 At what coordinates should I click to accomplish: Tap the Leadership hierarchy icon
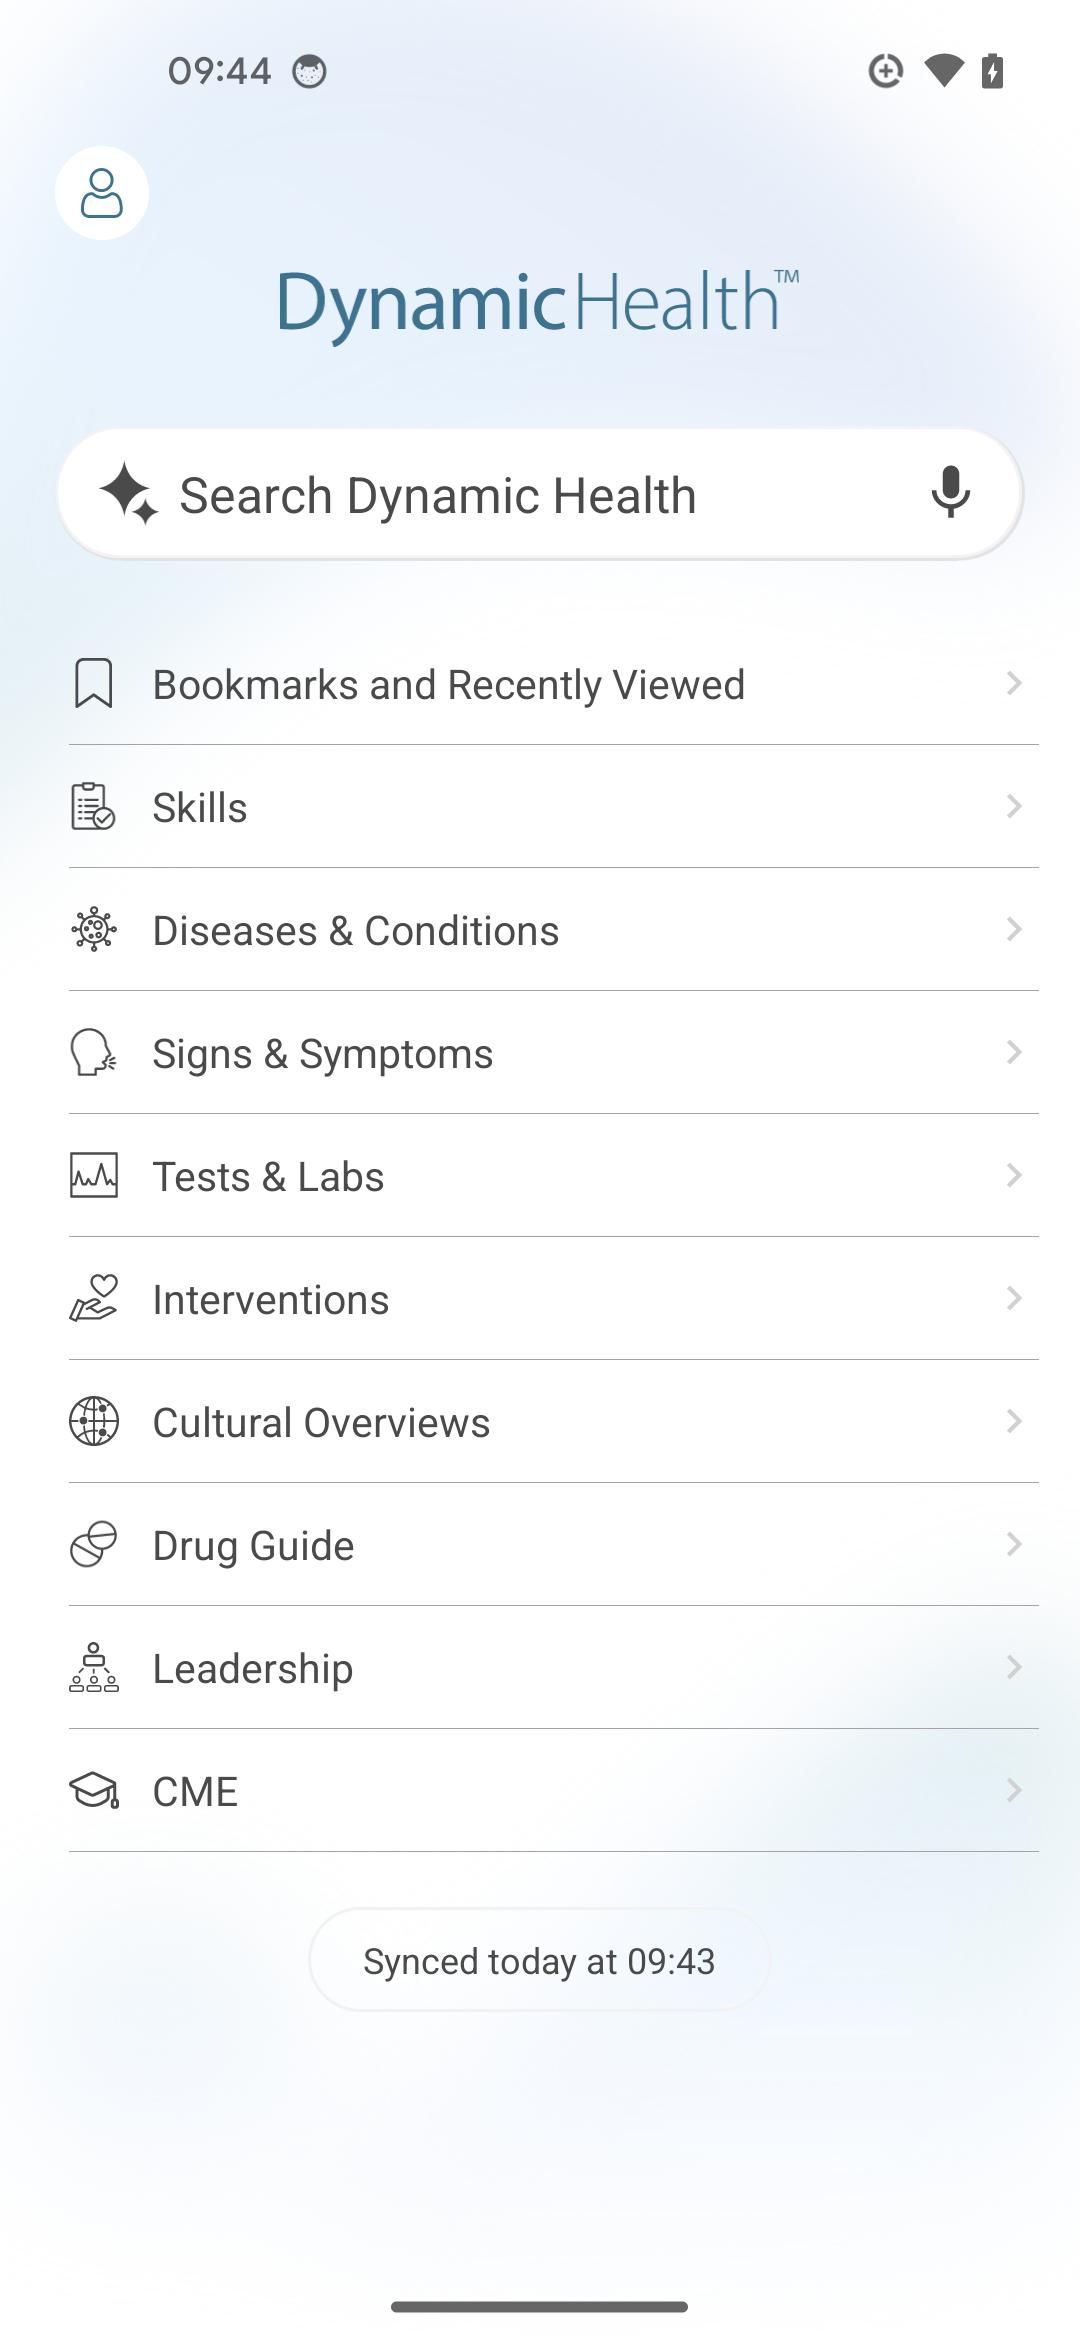point(94,1668)
